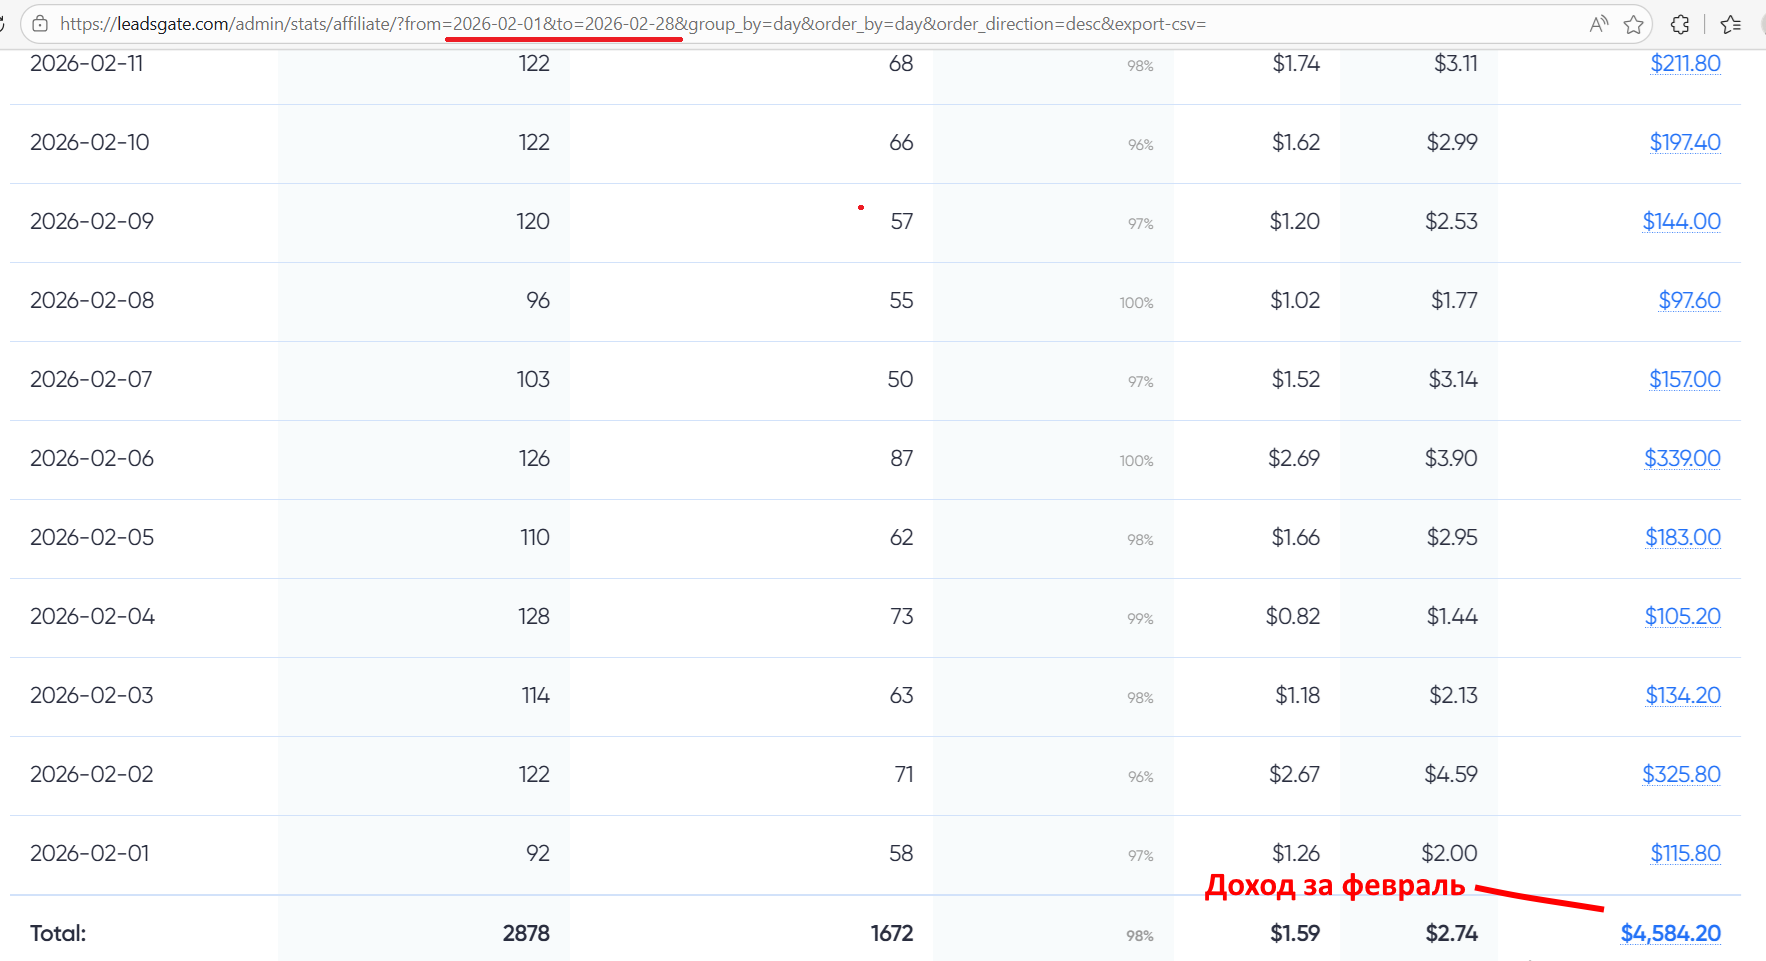This screenshot has width=1766, height=961.
Task: Click the $144.00 earnings link
Action: pos(1681,222)
